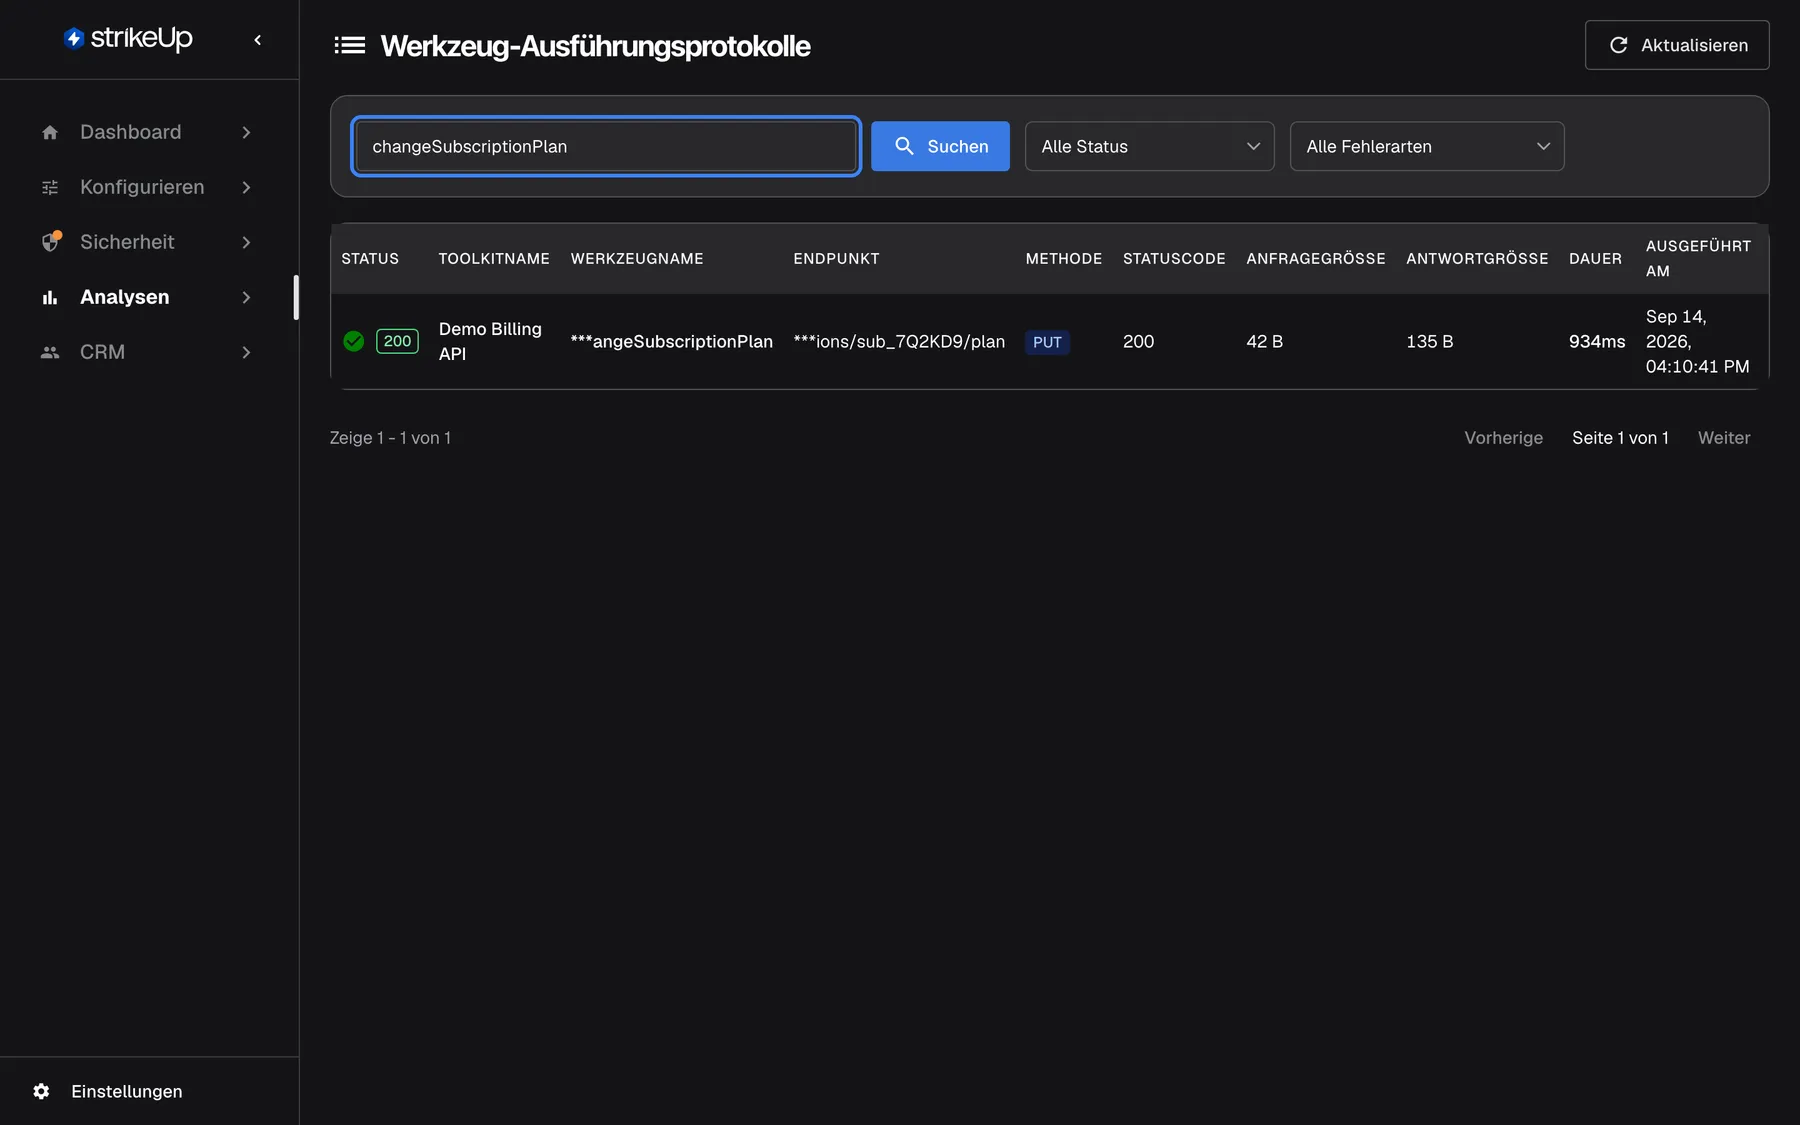The width and height of the screenshot is (1800, 1125).
Task: Click the CRM people icon
Action: pyautogui.click(x=50, y=352)
